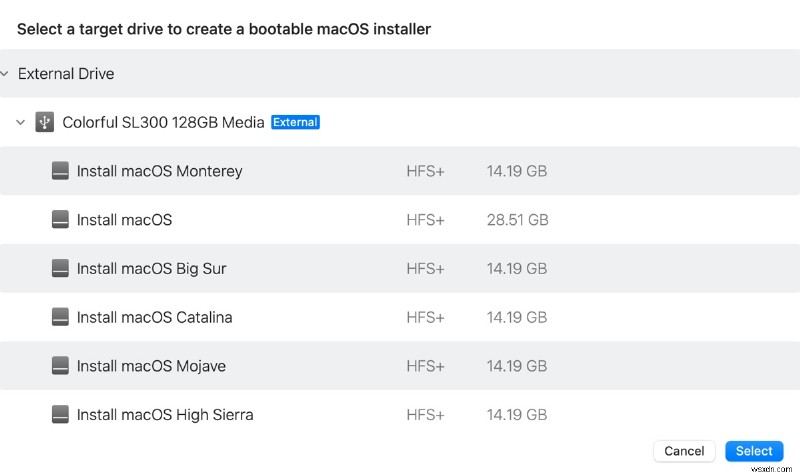Select the Install macOS 28.51 GB volume
Viewport: 800px width, 476px height.
tap(400, 220)
